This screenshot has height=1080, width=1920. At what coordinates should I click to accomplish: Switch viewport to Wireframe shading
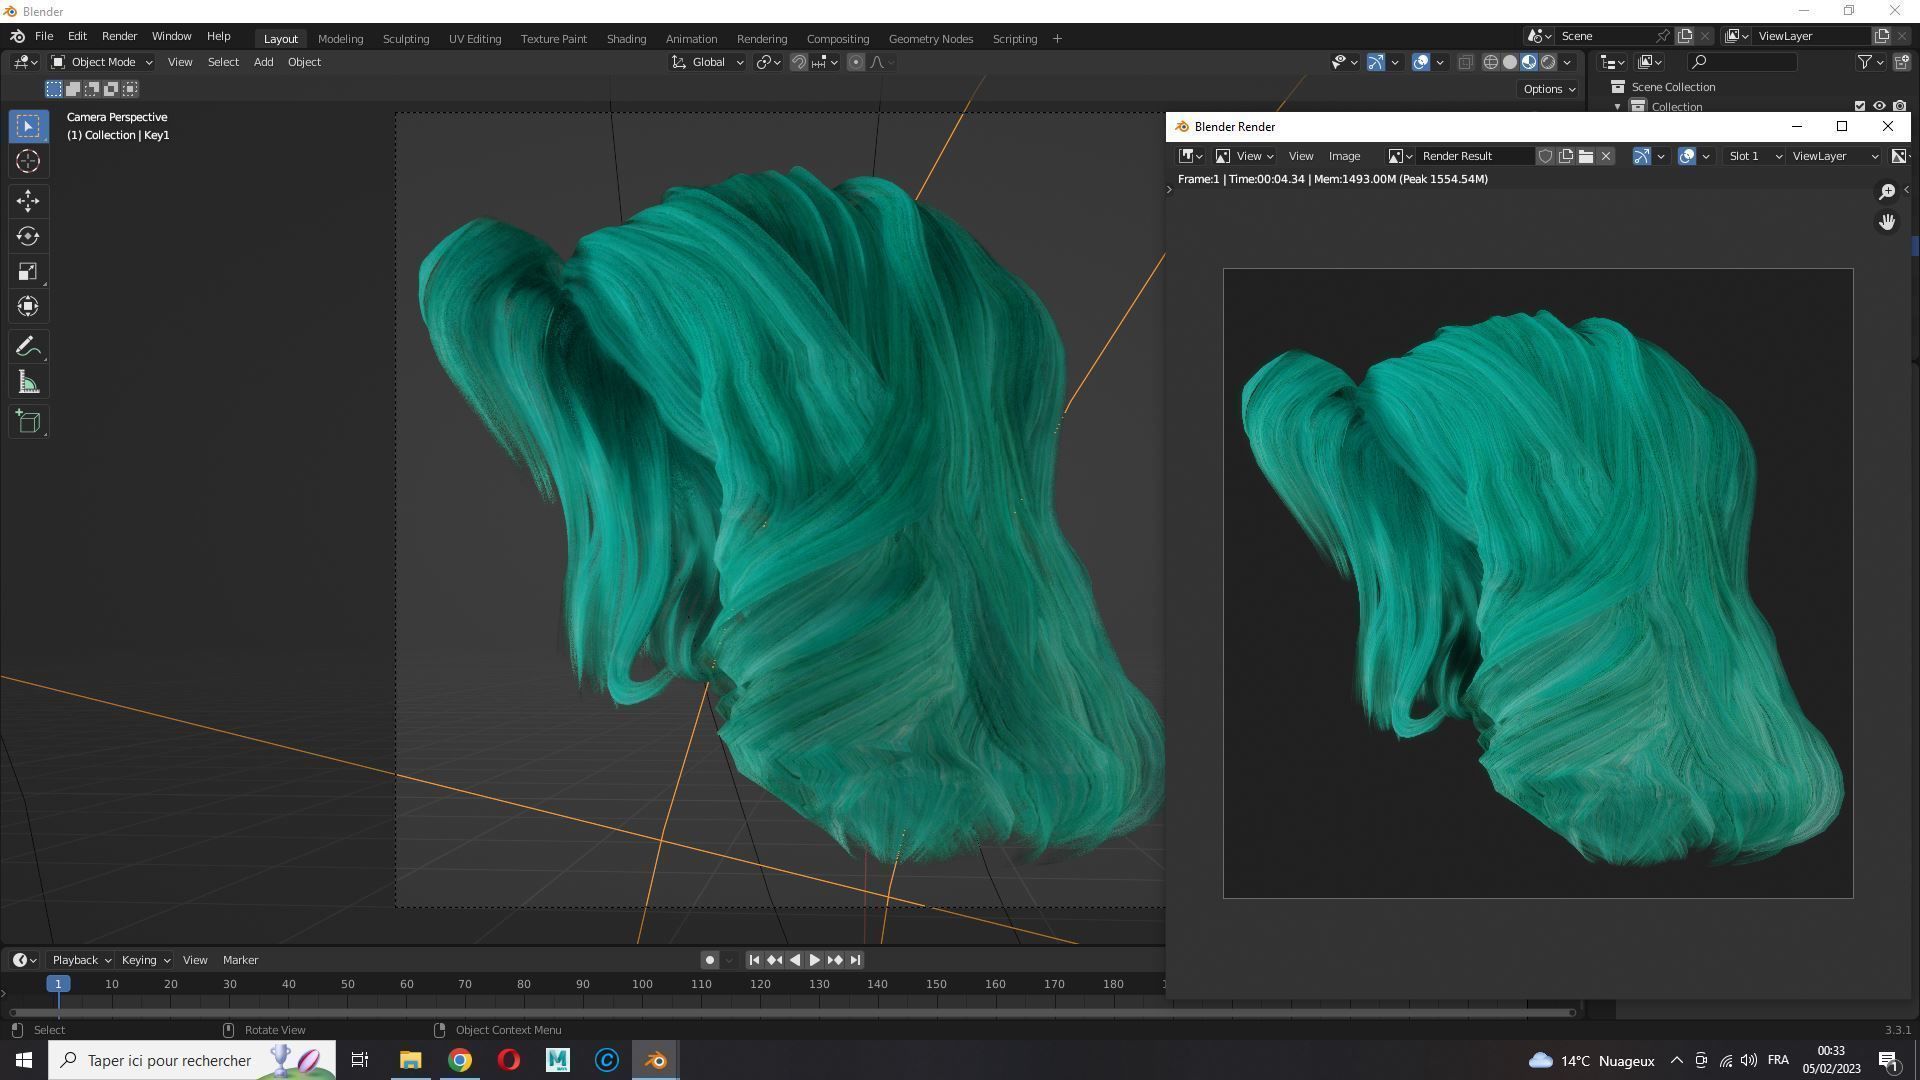[x=1490, y=62]
